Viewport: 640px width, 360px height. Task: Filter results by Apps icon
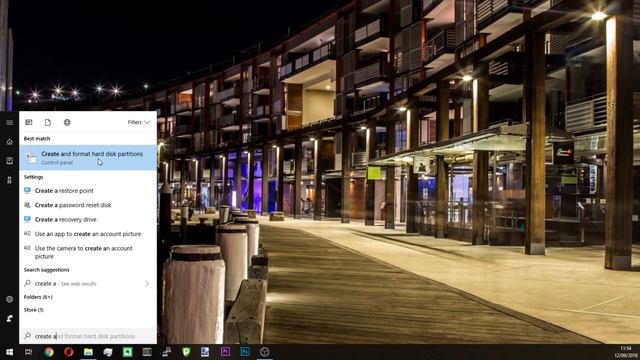point(29,122)
